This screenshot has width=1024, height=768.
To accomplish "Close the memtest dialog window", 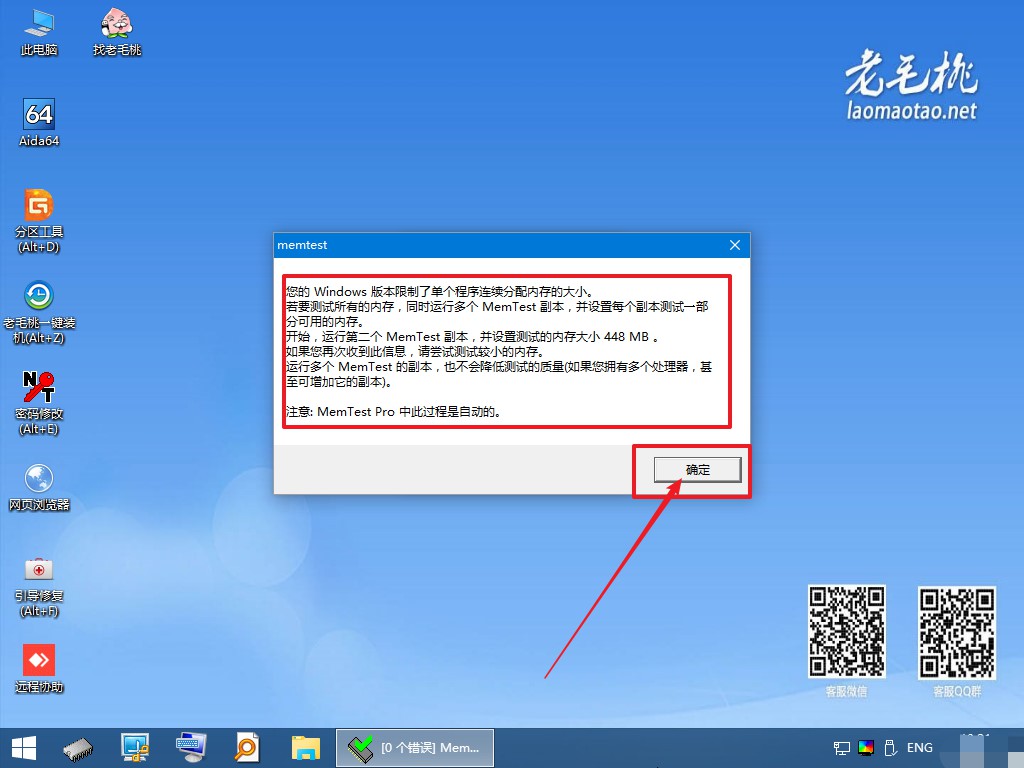I will point(735,245).
